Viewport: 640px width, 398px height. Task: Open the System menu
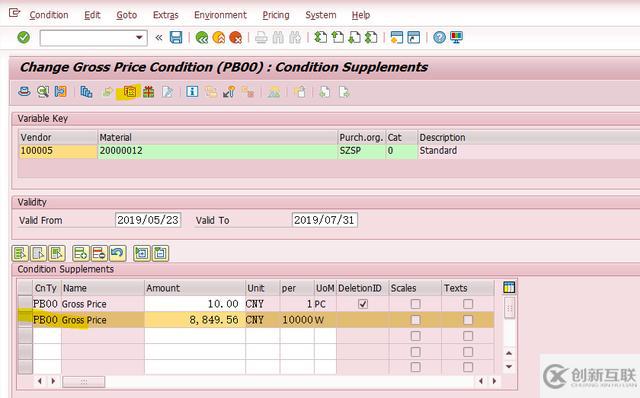tap(321, 15)
